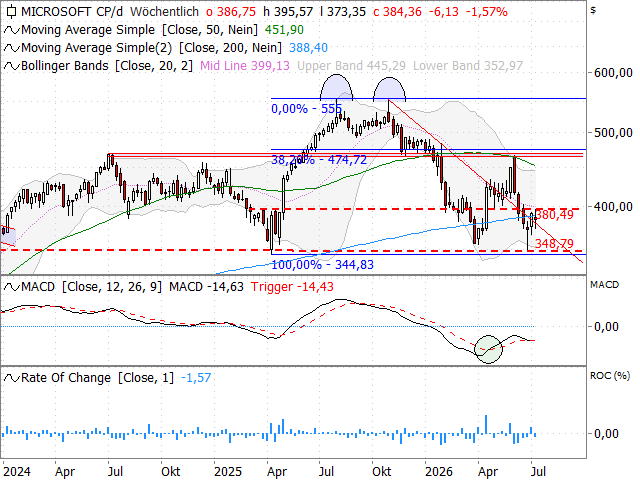Click the 2025 time axis label
This screenshot has height=480, width=640.
tap(228, 472)
